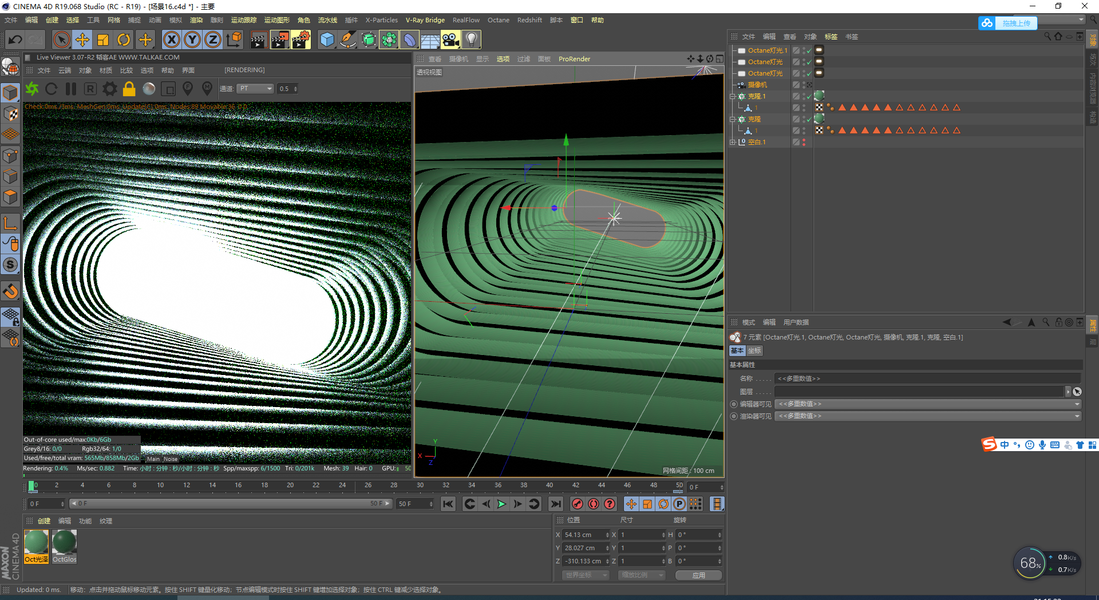Screen dimensions: 1099x600
Task: Select the 摄像机 object row
Action: pos(757,85)
